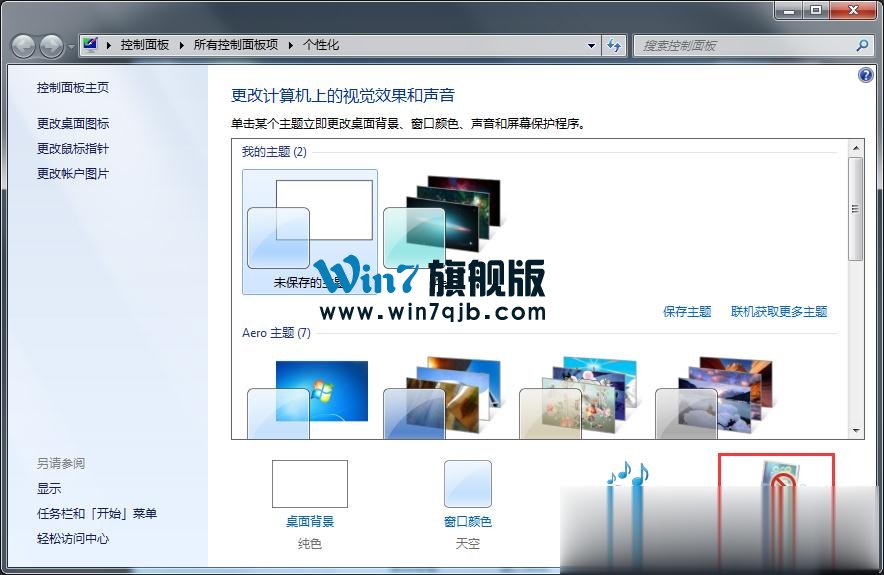This screenshot has height=575, width=884.
Task: Open 任务栏和「开始」菜单 link
Action: [x=97, y=514]
